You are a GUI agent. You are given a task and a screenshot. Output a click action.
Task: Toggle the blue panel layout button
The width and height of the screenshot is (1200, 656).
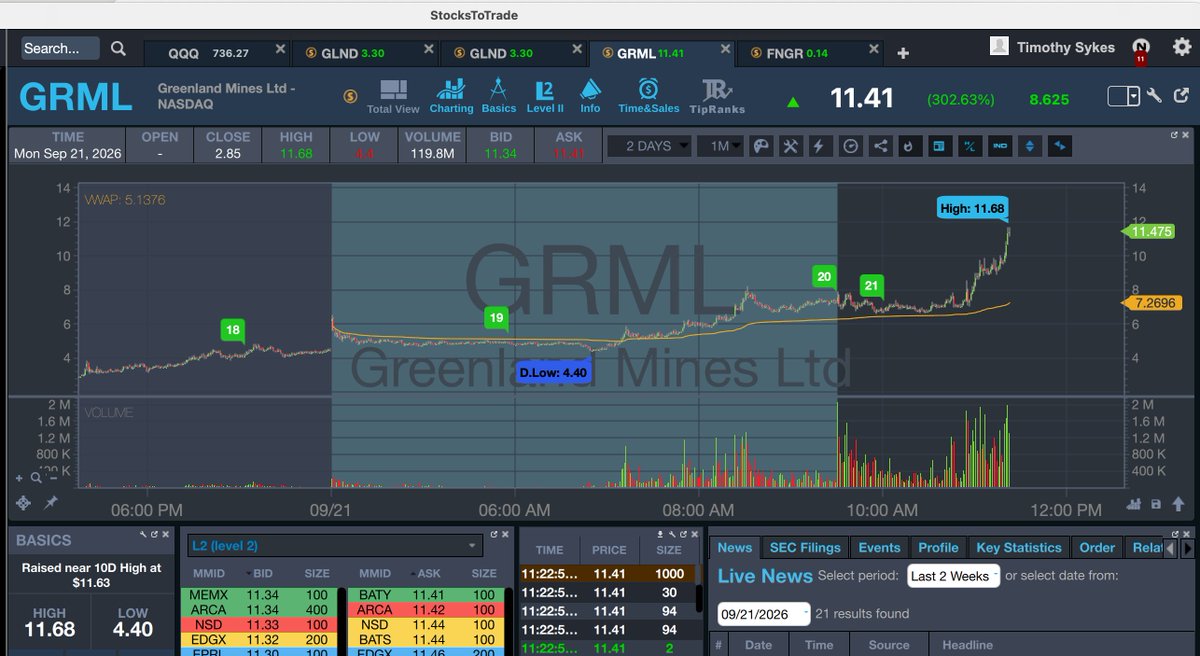939,146
